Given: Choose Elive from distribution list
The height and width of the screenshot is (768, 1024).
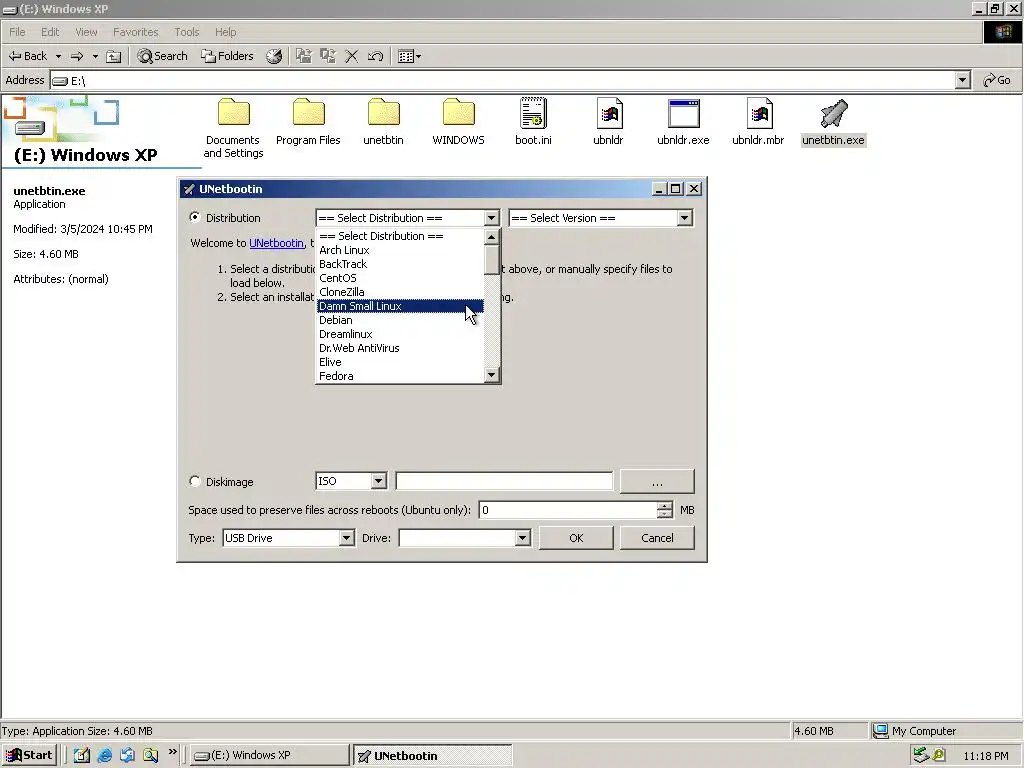Looking at the screenshot, I should point(400,362).
